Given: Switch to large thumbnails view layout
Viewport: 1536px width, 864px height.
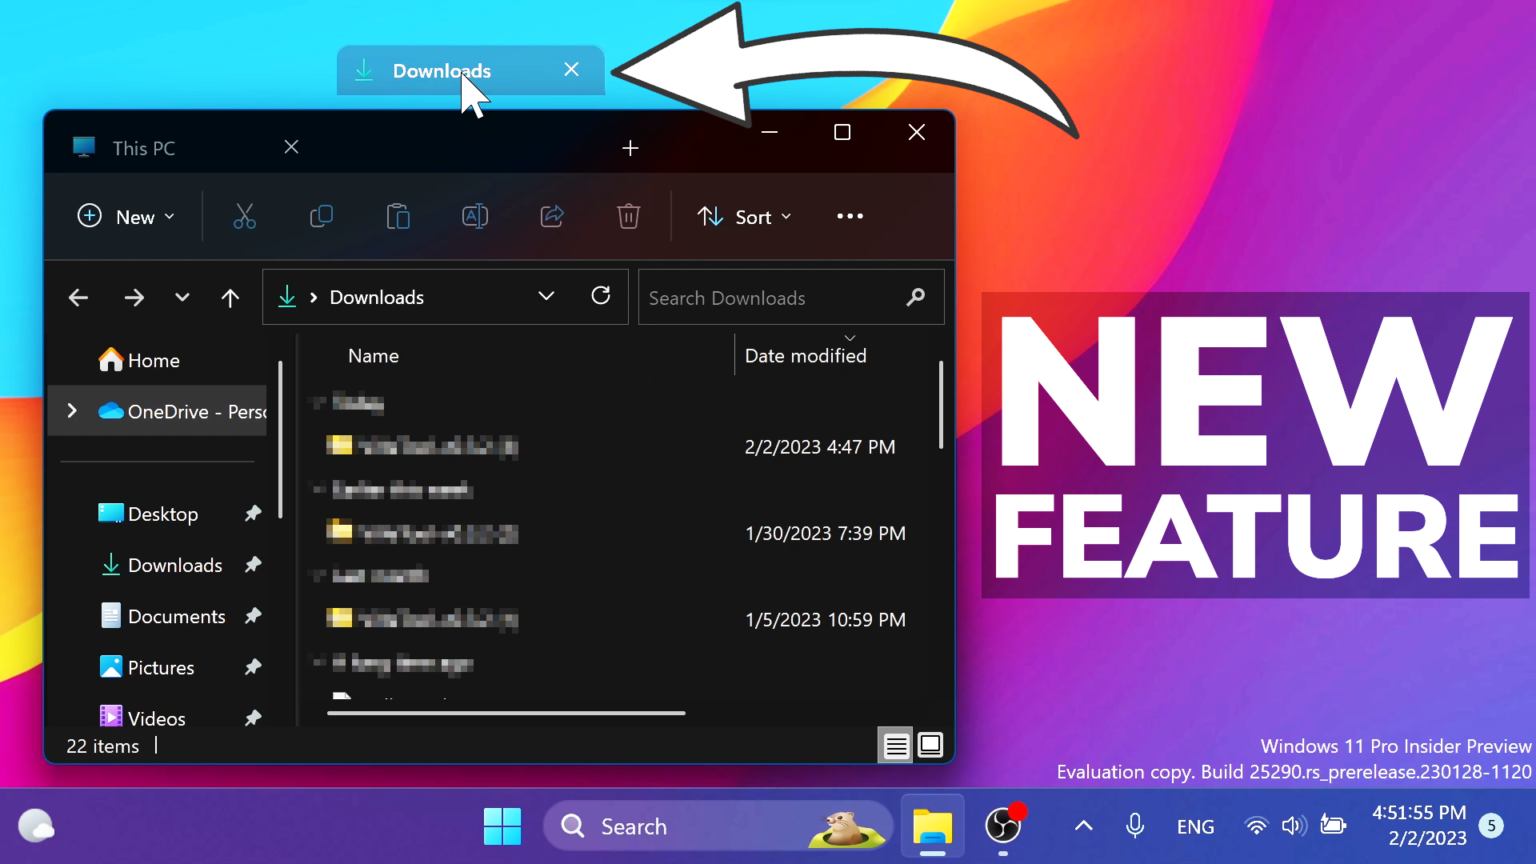Looking at the screenshot, I should pos(929,745).
